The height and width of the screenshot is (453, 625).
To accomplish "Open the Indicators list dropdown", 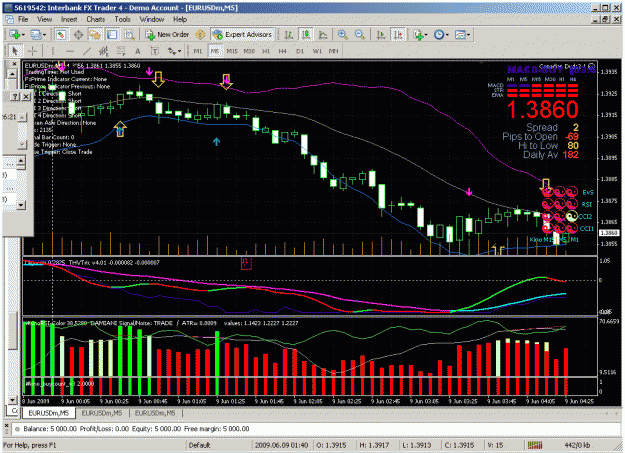I will 420,35.
